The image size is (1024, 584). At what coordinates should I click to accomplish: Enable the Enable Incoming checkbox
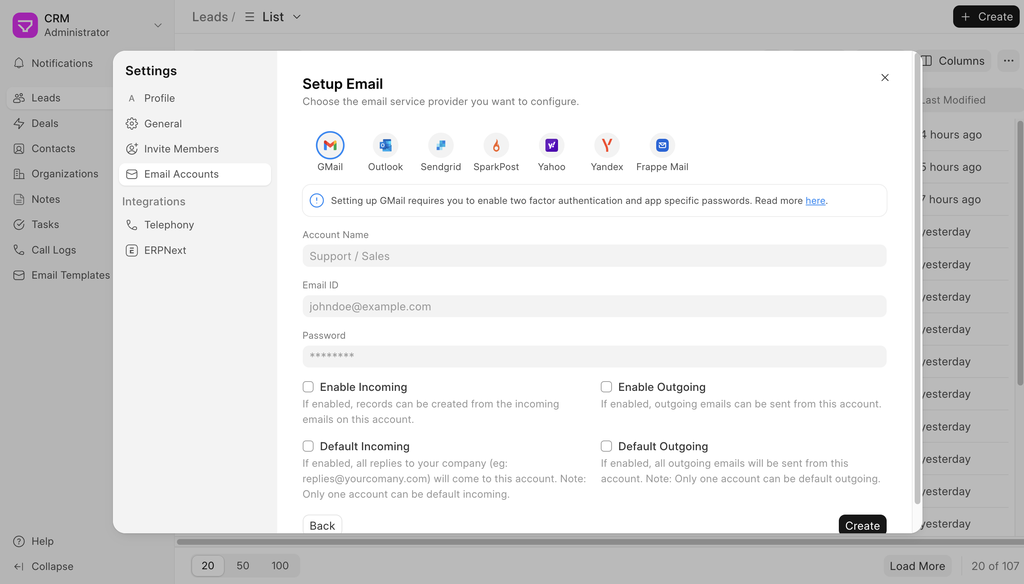(309, 387)
